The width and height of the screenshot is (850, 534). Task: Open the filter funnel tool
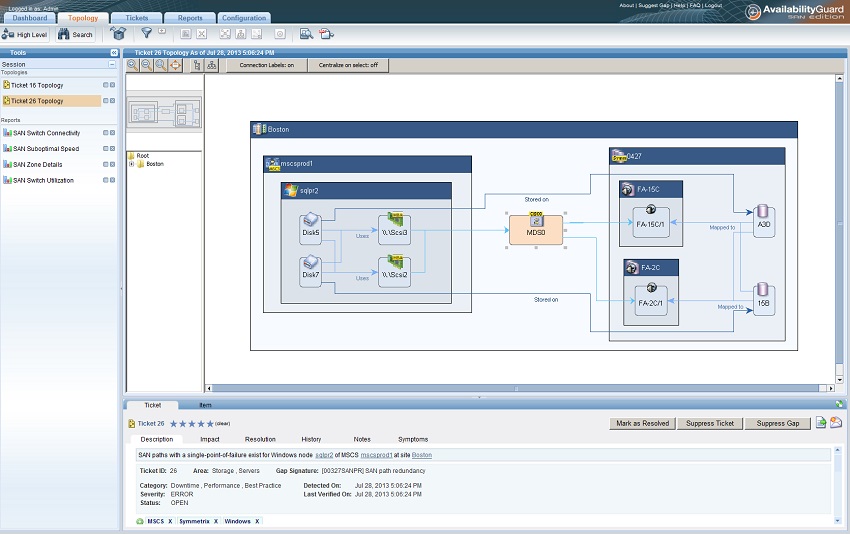(x=146, y=33)
